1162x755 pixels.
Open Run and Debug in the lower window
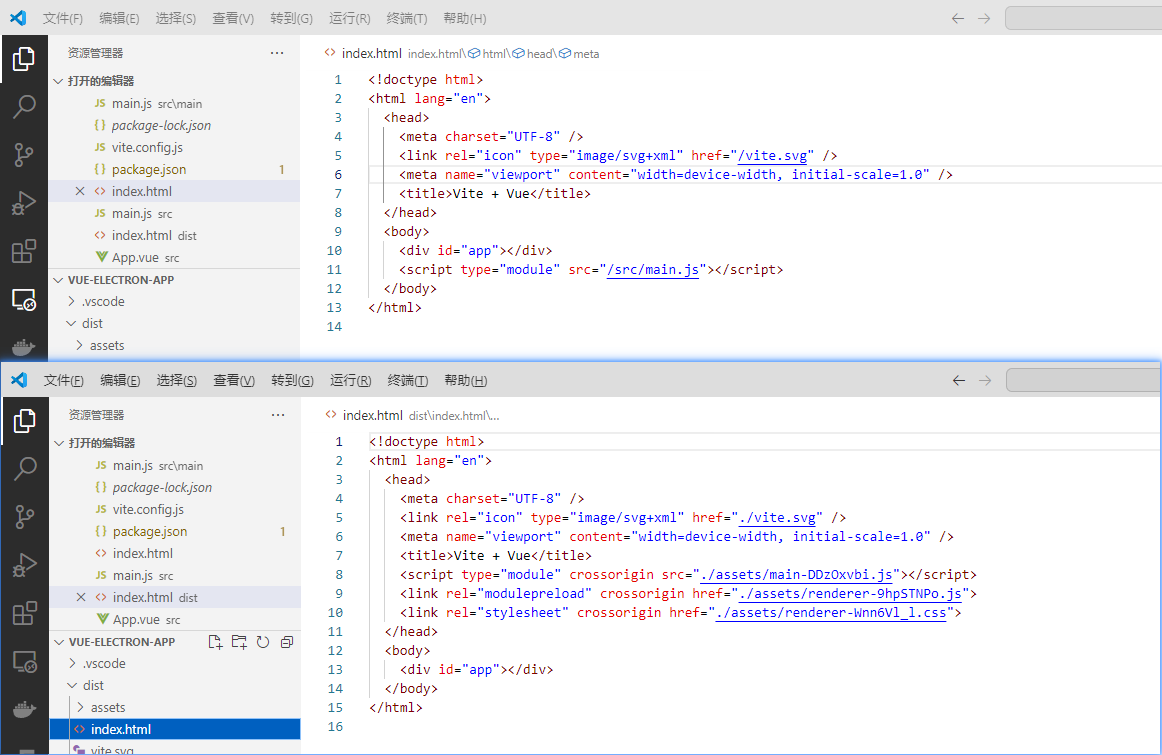pyautogui.click(x=24, y=565)
